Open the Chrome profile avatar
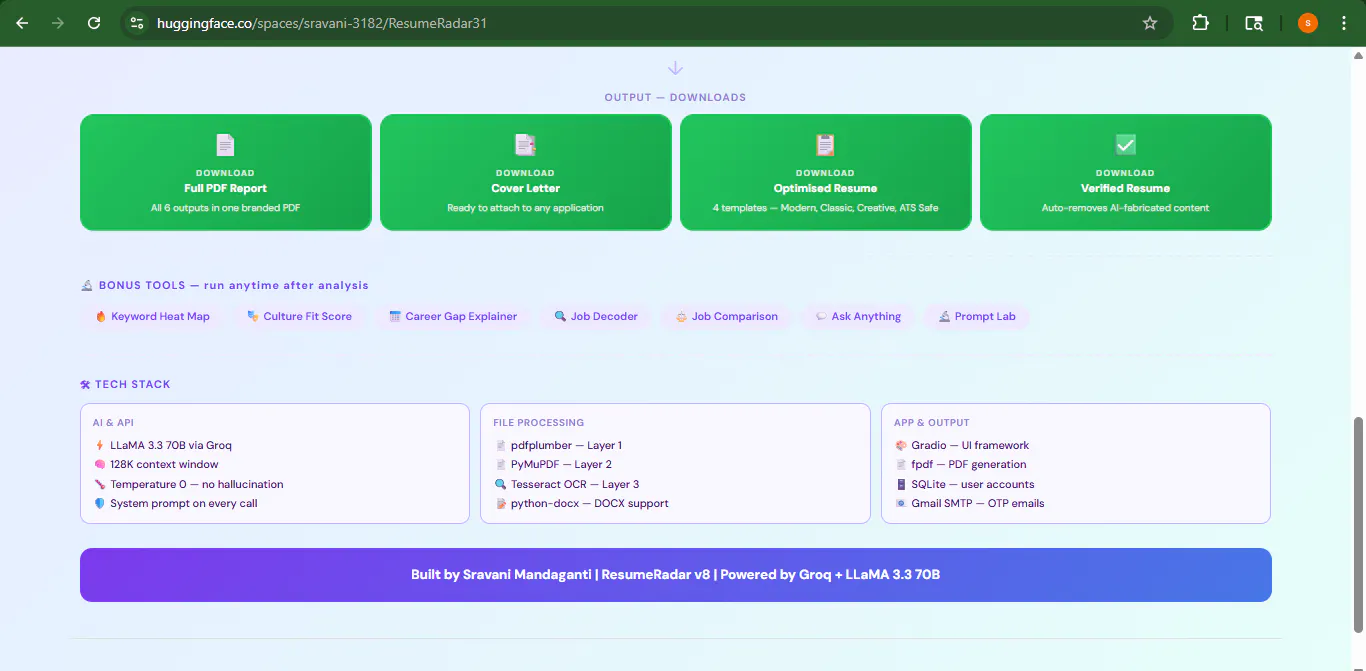 1308,23
